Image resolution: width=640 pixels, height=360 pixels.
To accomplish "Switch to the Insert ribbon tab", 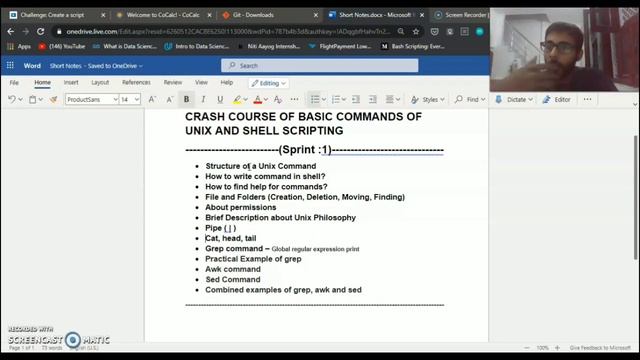I will pyautogui.click(x=71, y=82).
